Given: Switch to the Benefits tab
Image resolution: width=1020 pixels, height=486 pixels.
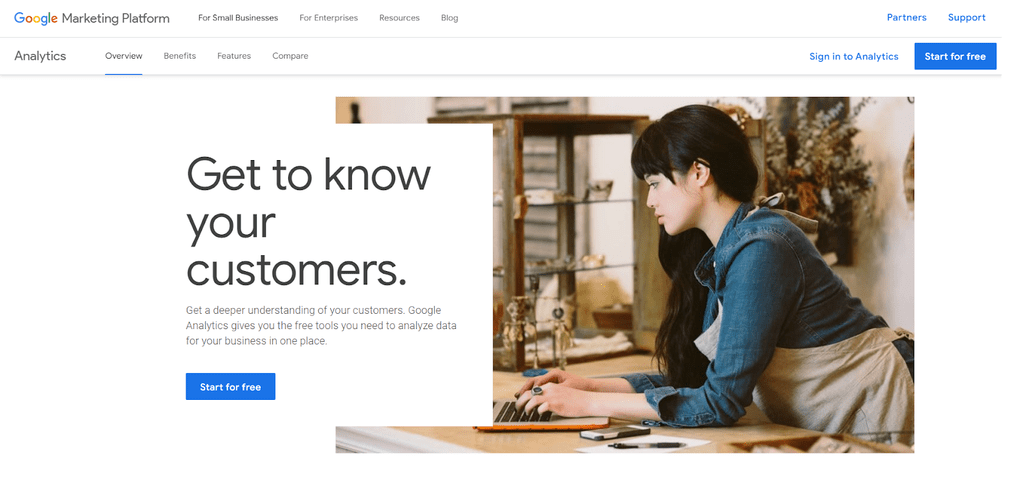Looking at the screenshot, I should (180, 56).
